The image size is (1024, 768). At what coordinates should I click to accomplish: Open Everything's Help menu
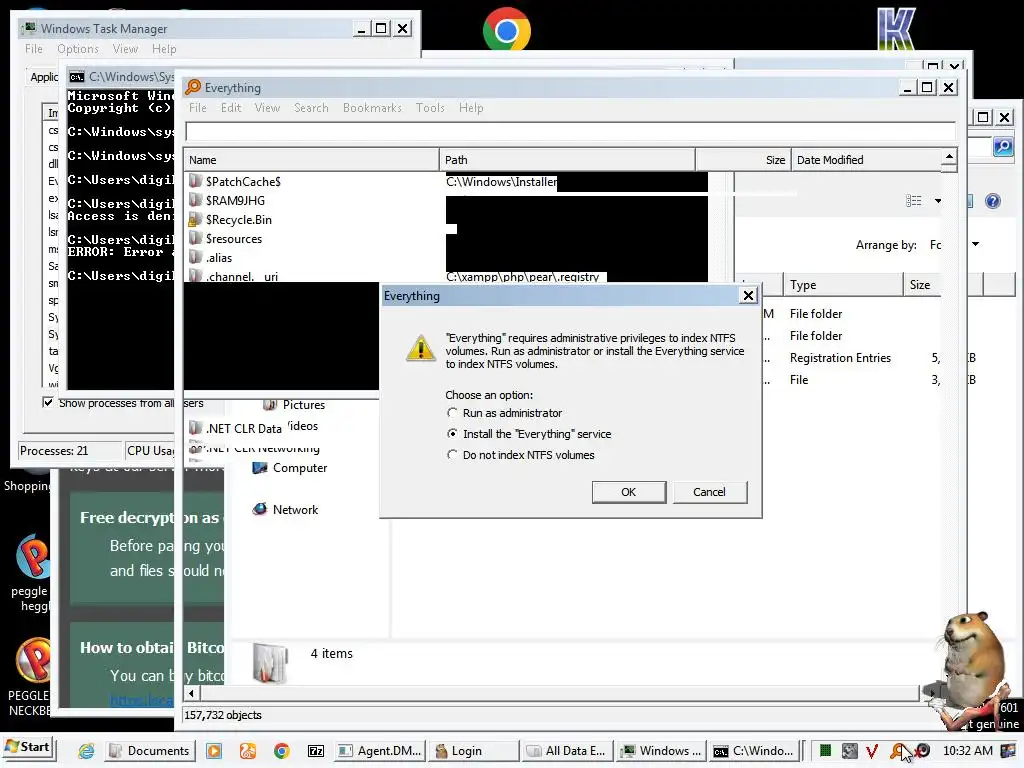(471, 108)
